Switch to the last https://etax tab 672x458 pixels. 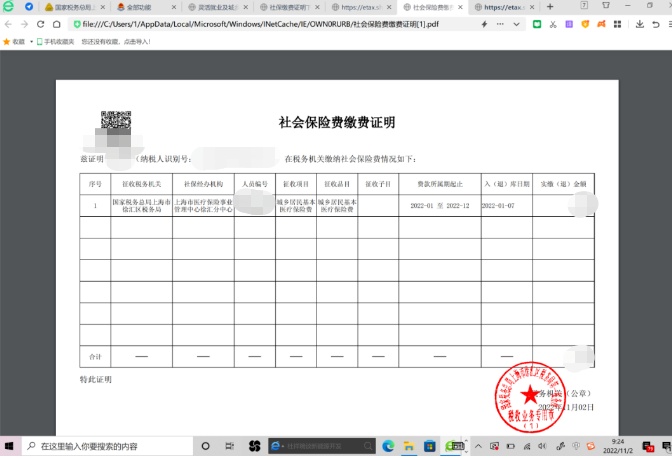(x=505, y=7)
